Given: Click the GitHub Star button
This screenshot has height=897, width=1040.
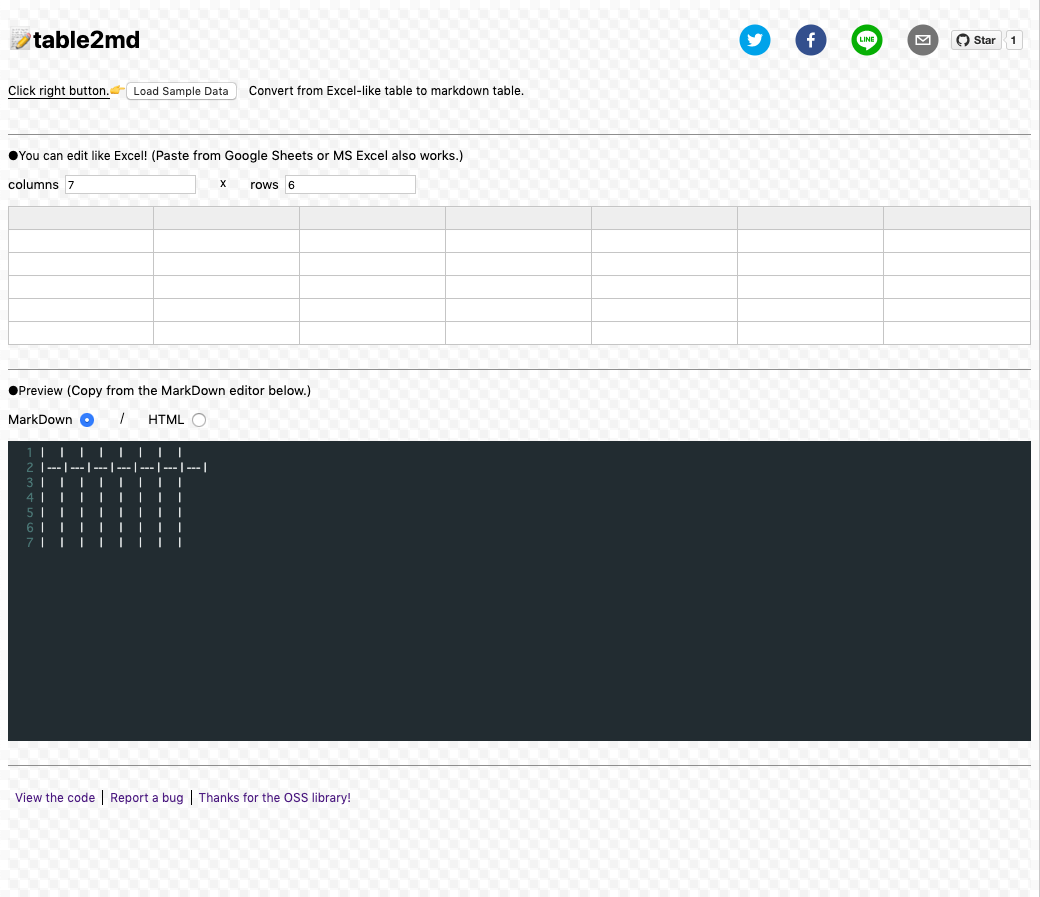Looking at the screenshot, I should click(976, 40).
